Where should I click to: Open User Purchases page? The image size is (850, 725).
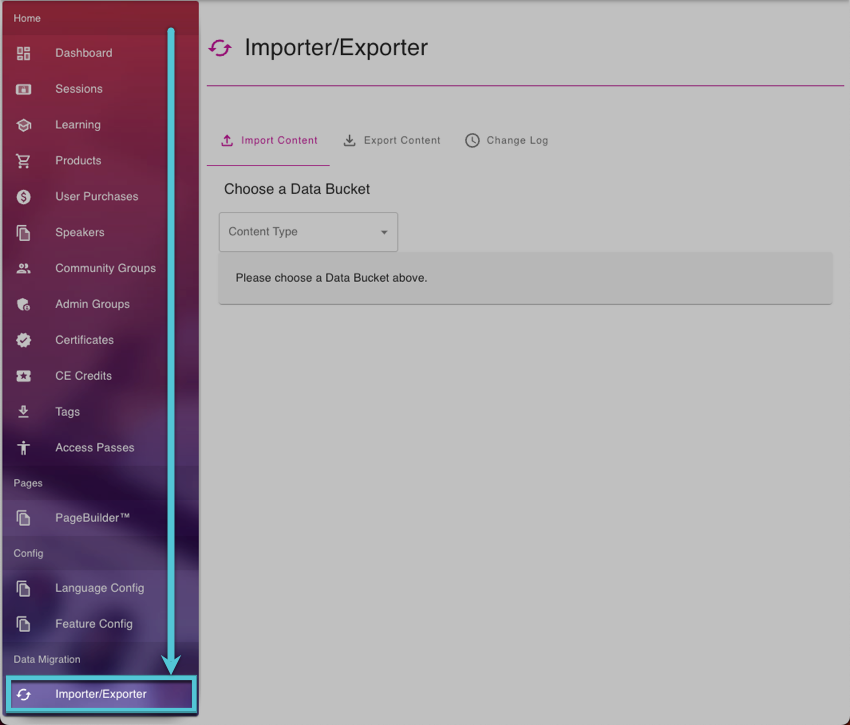[x=101, y=196]
